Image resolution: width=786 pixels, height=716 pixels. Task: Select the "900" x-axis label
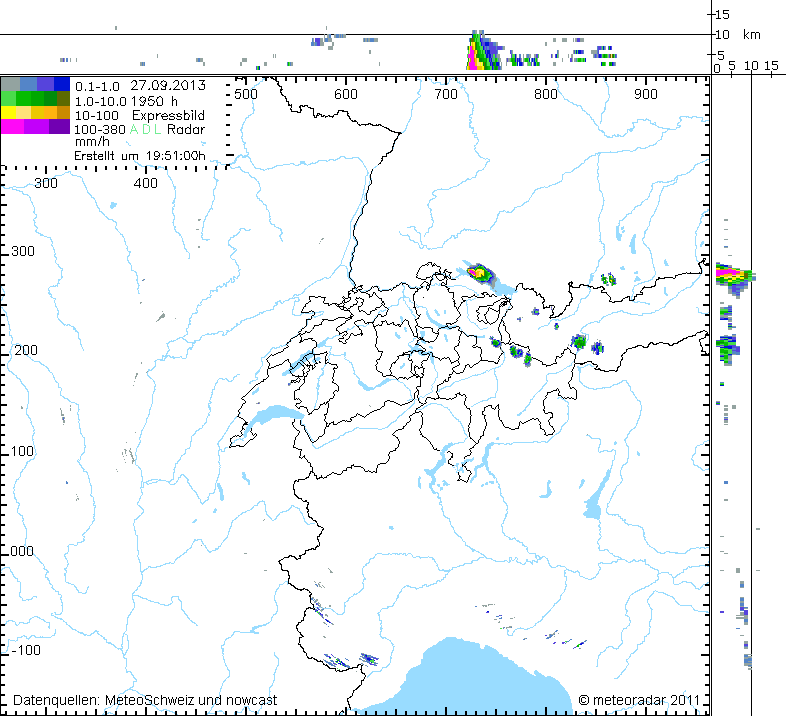tap(645, 94)
